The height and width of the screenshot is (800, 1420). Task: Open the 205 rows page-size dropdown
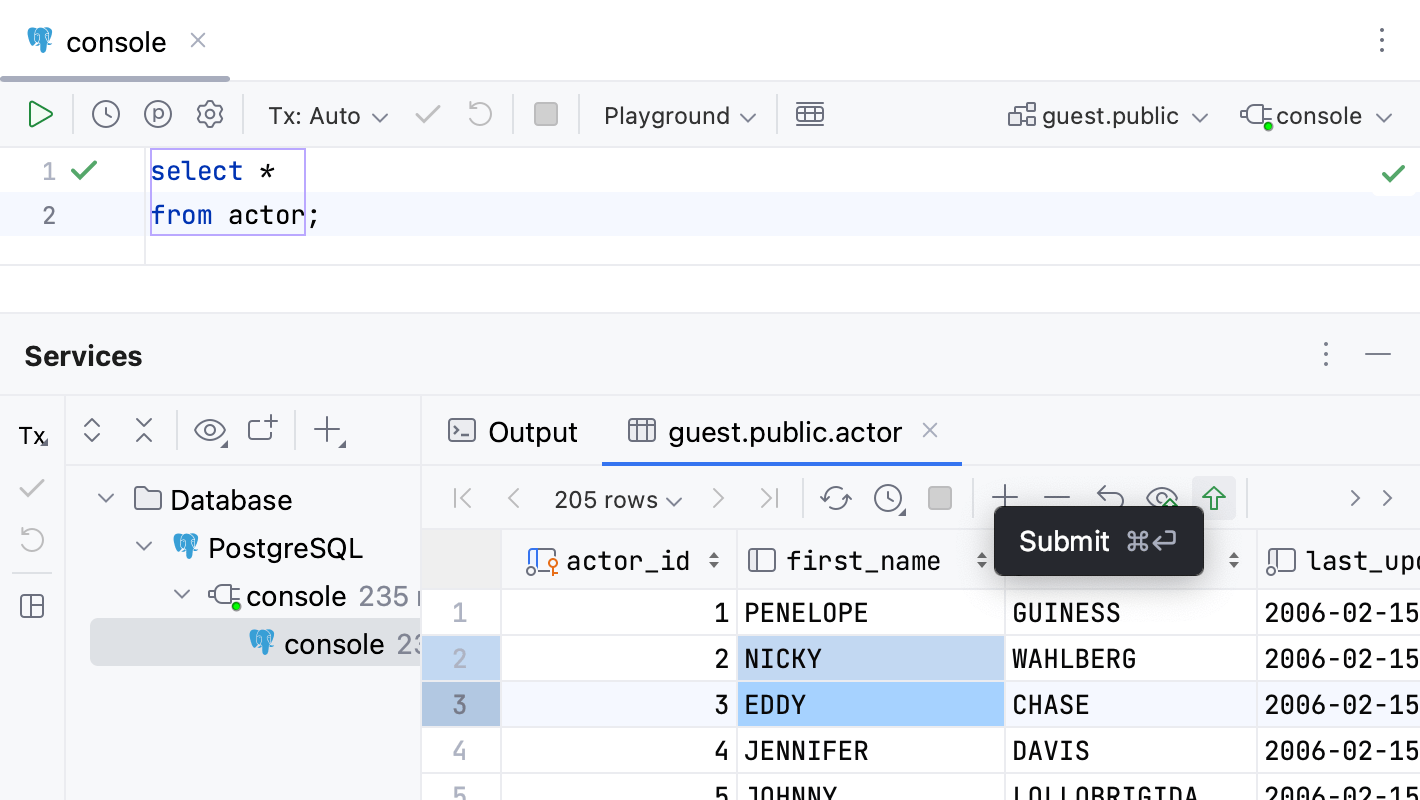(617, 499)
